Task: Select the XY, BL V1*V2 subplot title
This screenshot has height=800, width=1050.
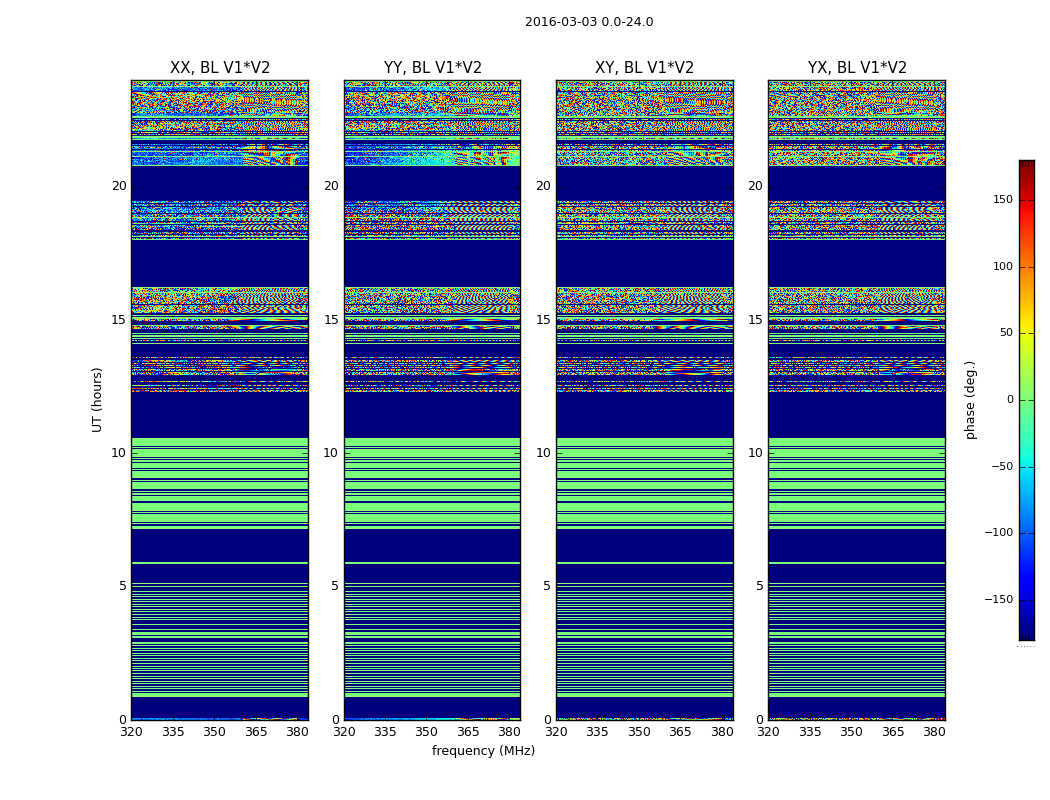Action: click(644, 68)
